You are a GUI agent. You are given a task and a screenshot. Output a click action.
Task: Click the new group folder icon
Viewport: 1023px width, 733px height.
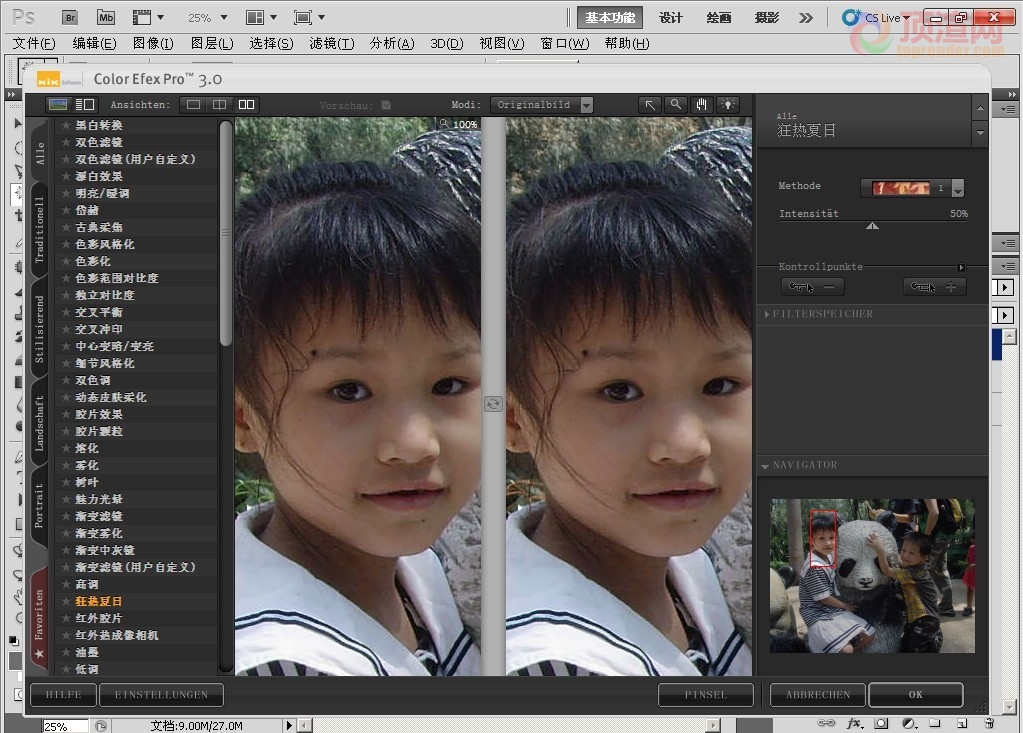coord(935,723)
